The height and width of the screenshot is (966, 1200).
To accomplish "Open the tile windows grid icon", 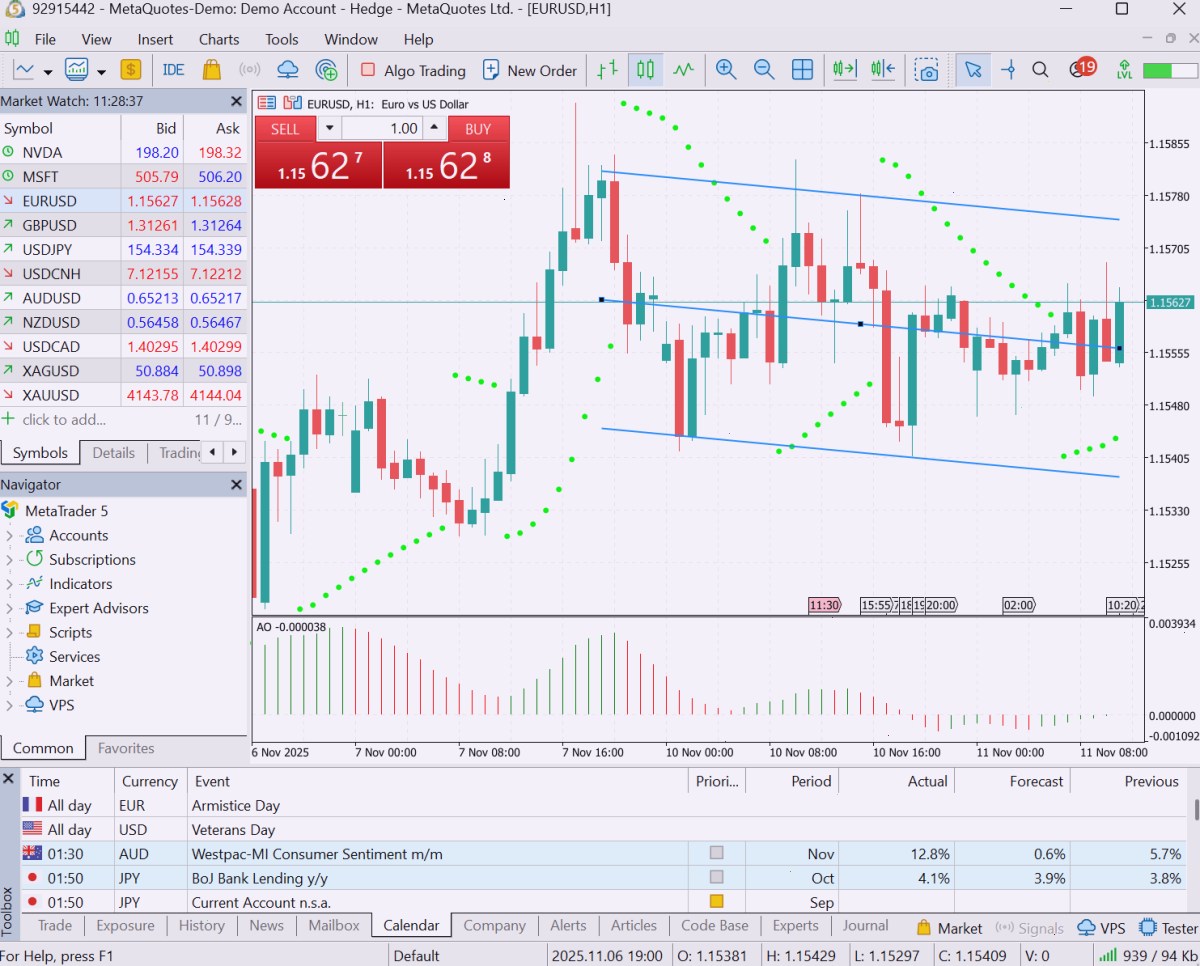I will click(802, 70).
